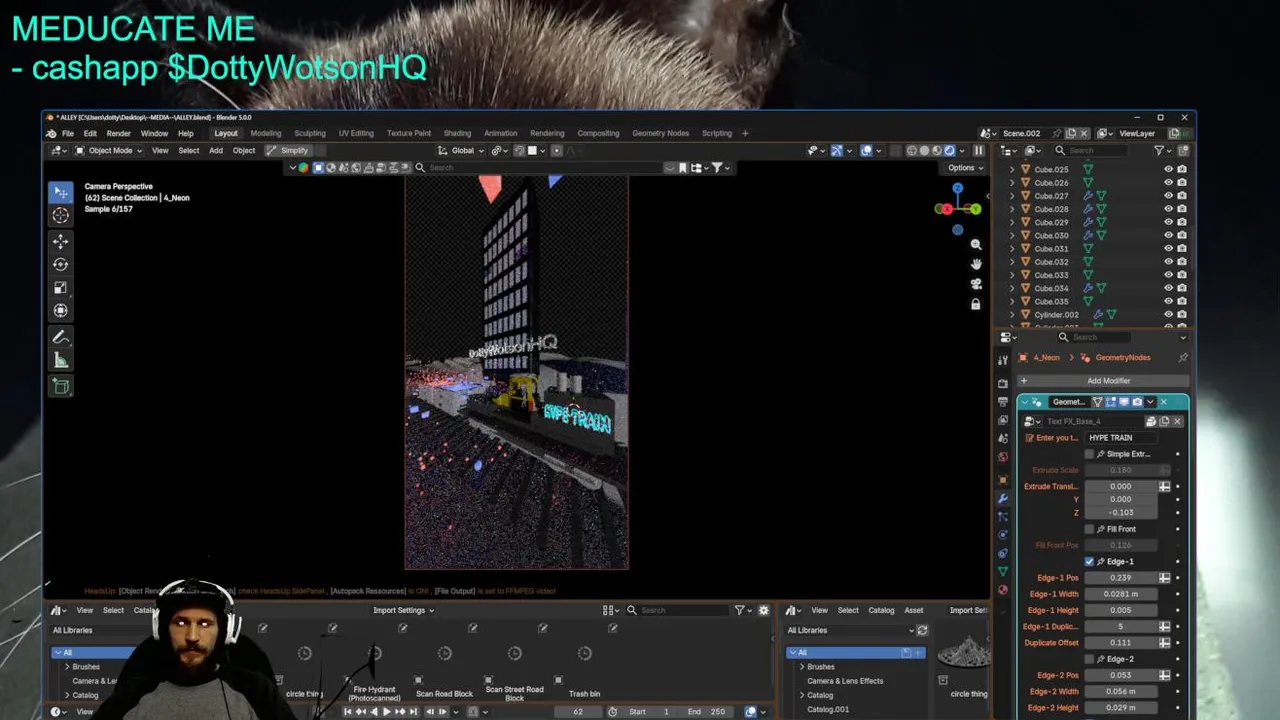Remove the GeometryNodes modifier with X

(1163, 402)
